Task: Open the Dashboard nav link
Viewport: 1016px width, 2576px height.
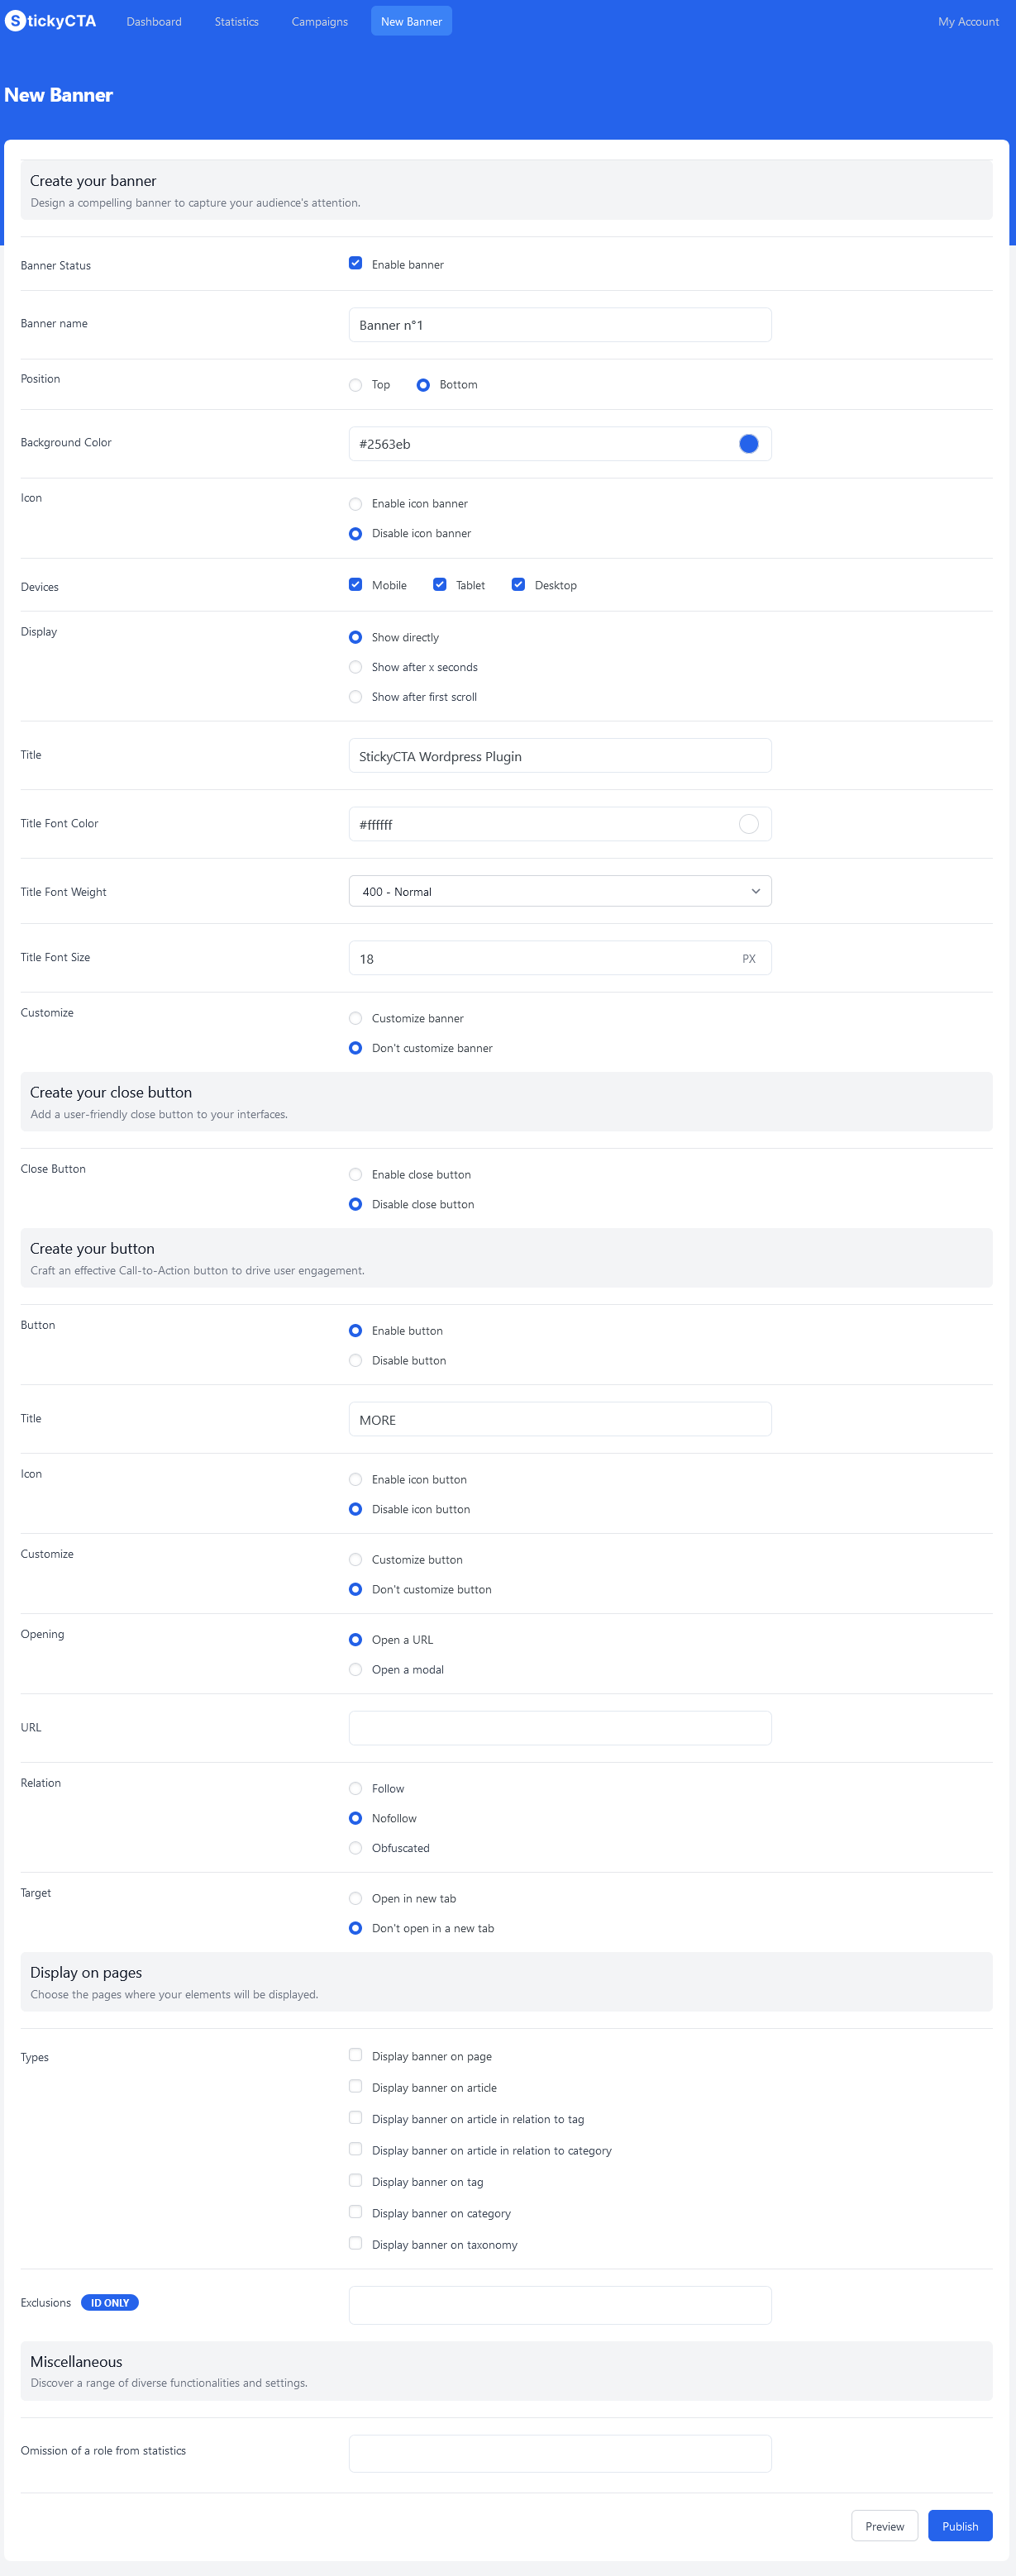Action: (x=154, y=21)
